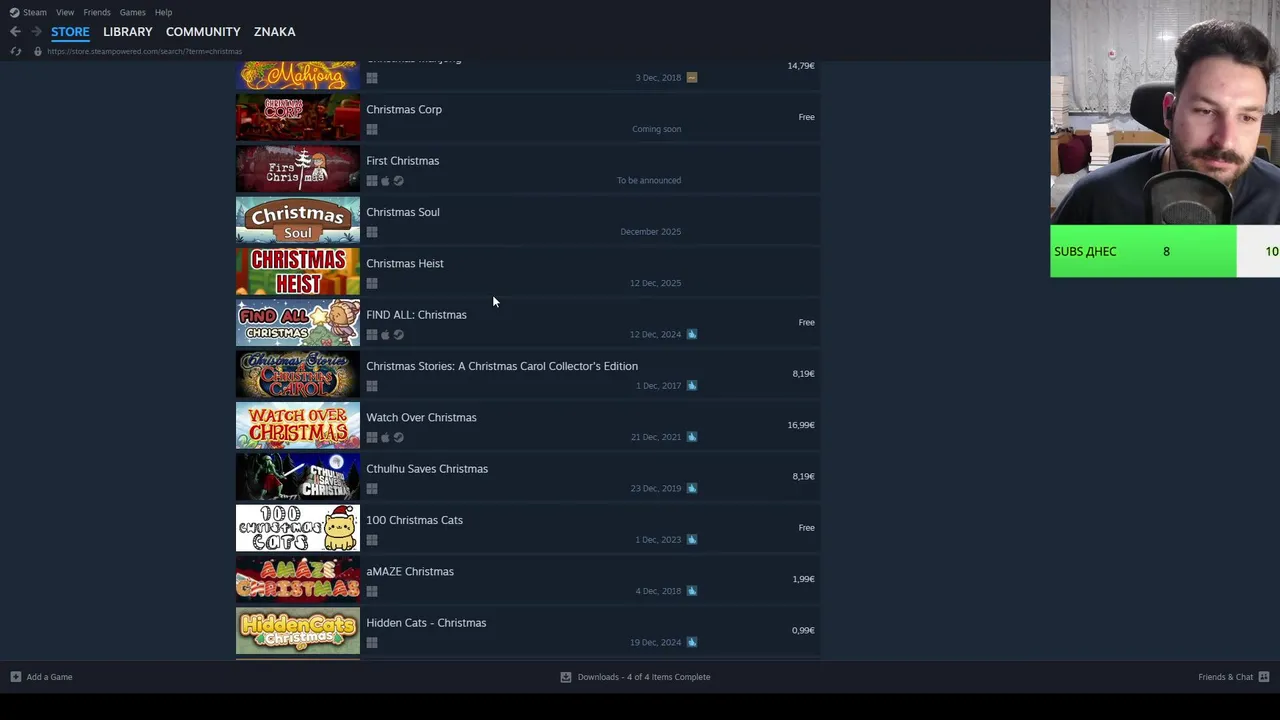Image resolution: width=1280 pixels, height=720 pixels.
Task: Click the Steam logo icon in menu bar
Action: tap(14, 12)
